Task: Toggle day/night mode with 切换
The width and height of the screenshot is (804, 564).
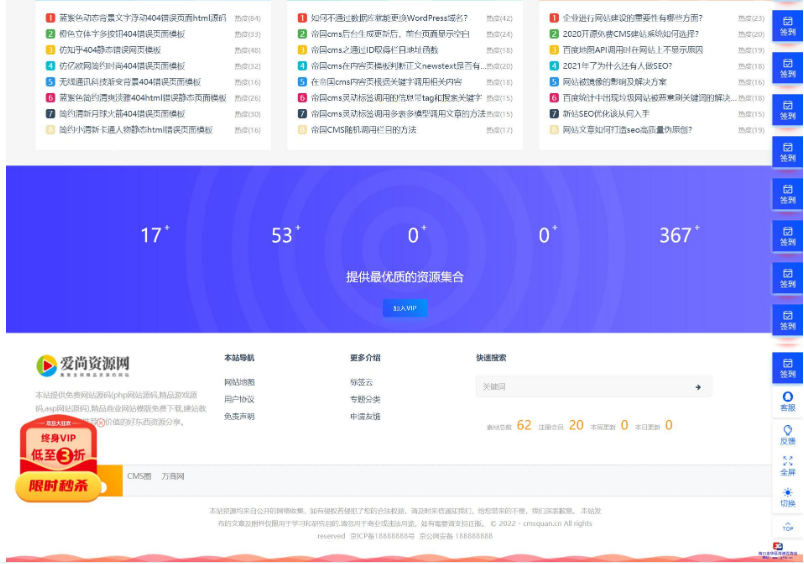Action: [787, 497]
